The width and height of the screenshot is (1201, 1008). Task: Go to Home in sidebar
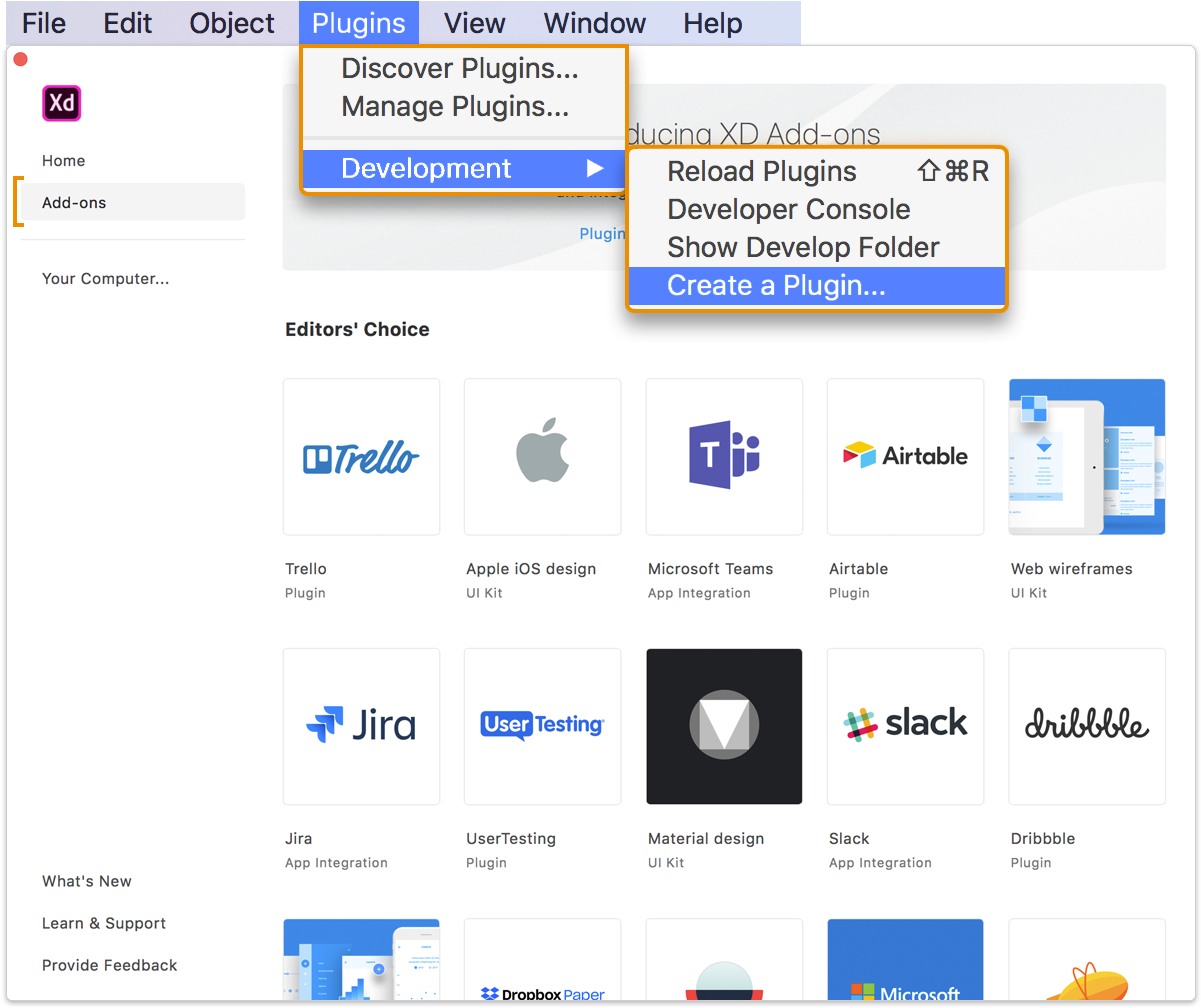tap(63, 161)
